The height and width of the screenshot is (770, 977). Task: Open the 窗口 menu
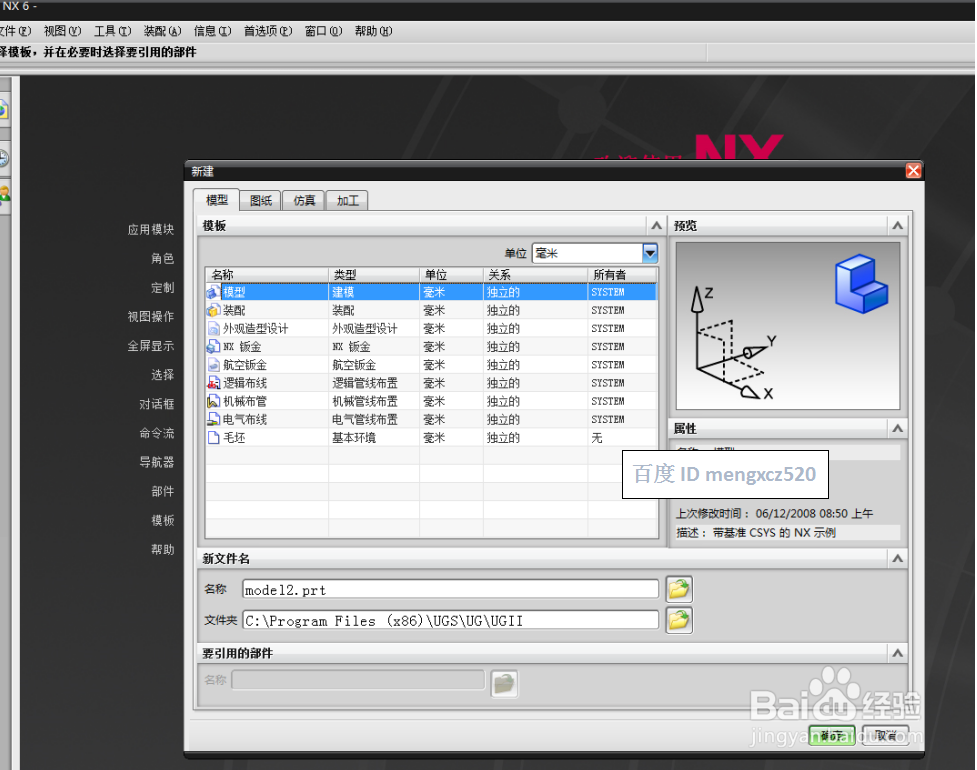click(323, 31)
